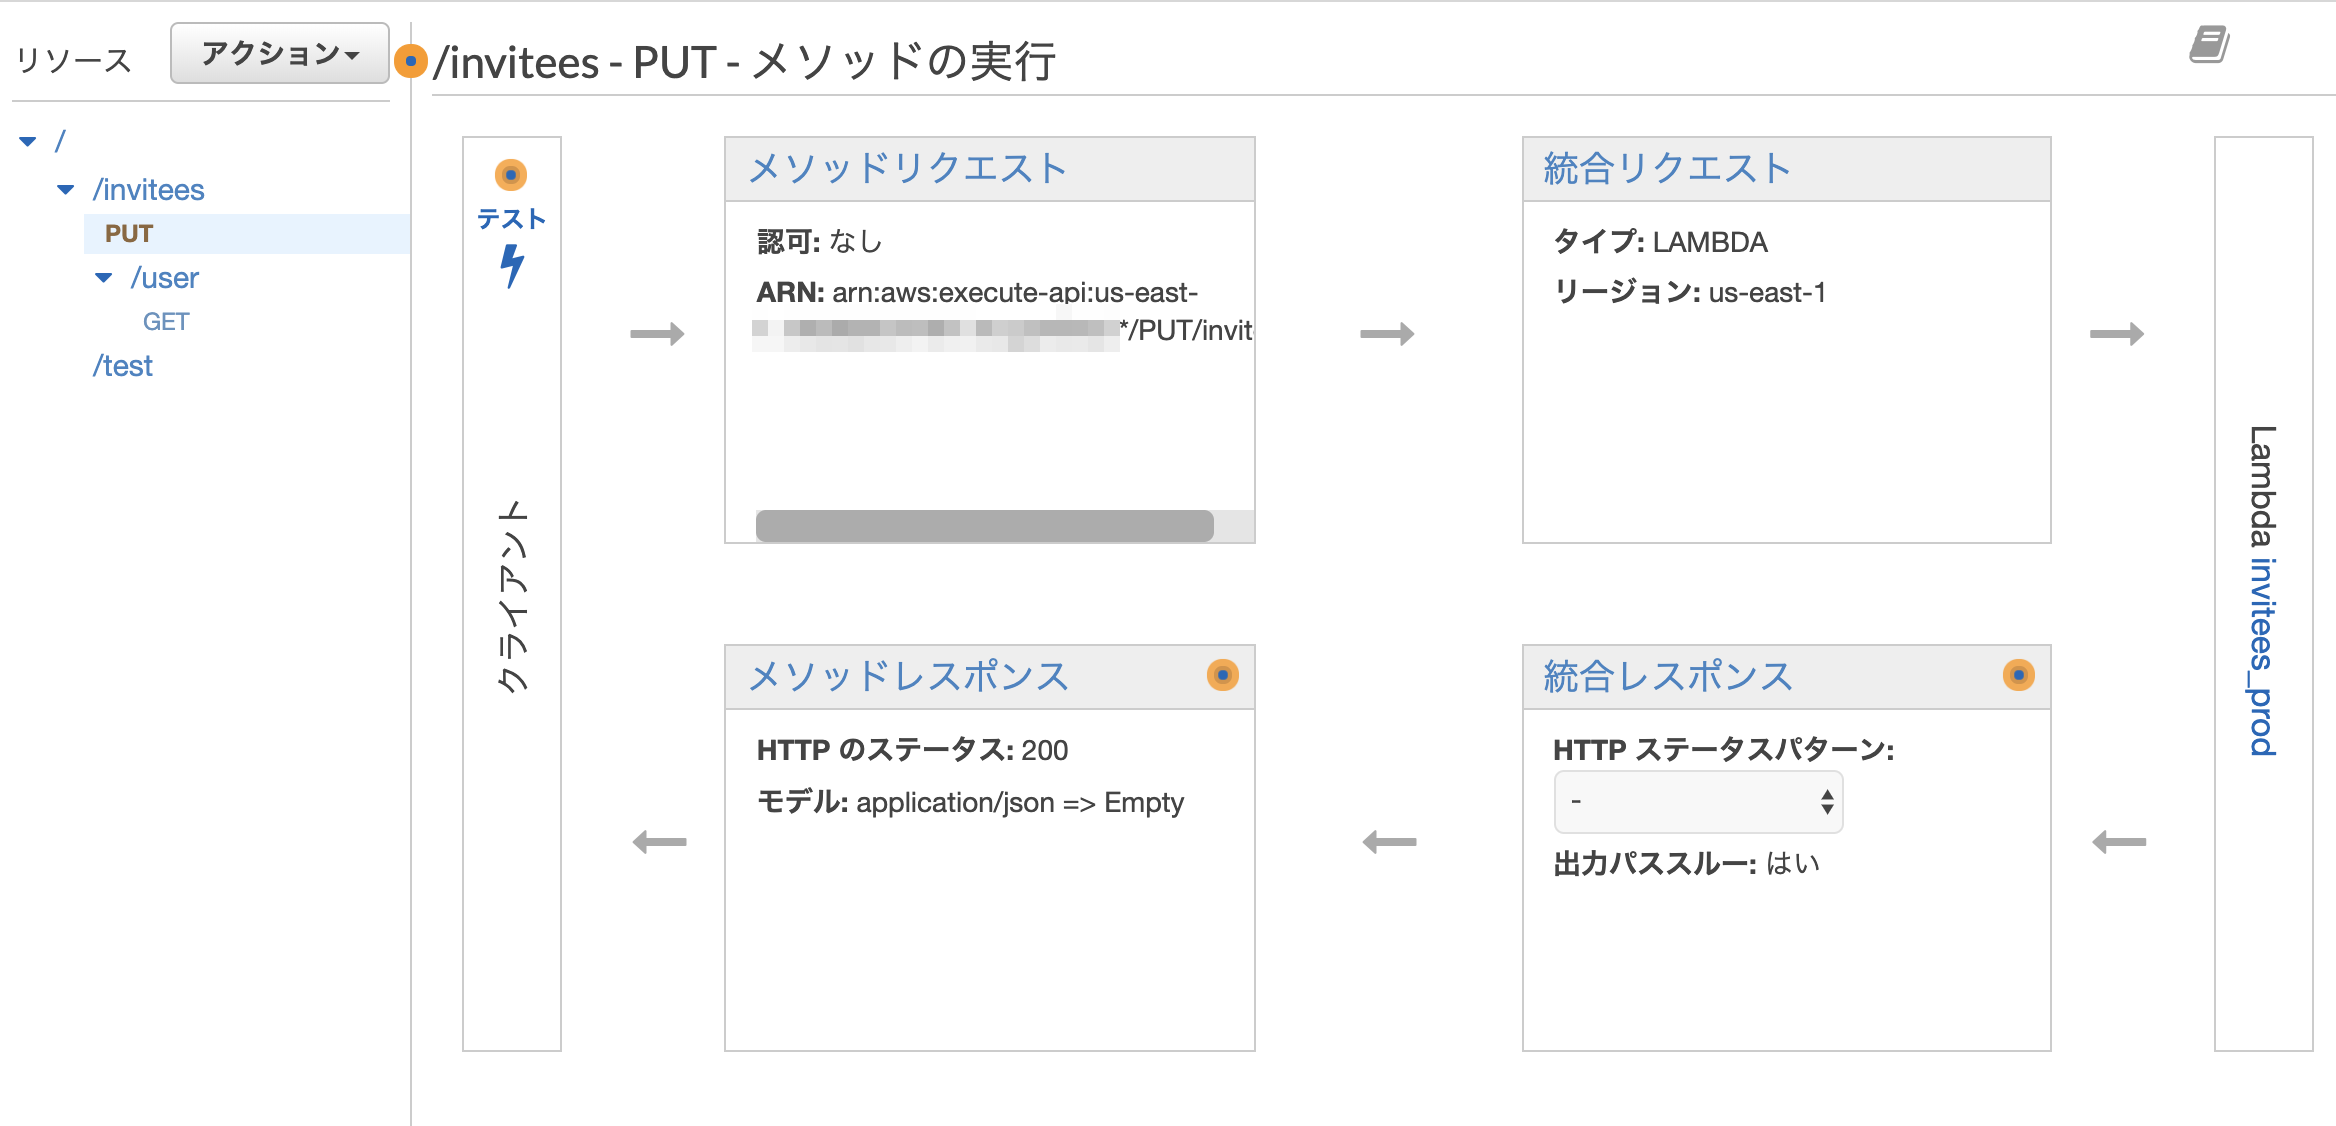Open the invitees_prod Lambda function link

tap(2262, 656)
